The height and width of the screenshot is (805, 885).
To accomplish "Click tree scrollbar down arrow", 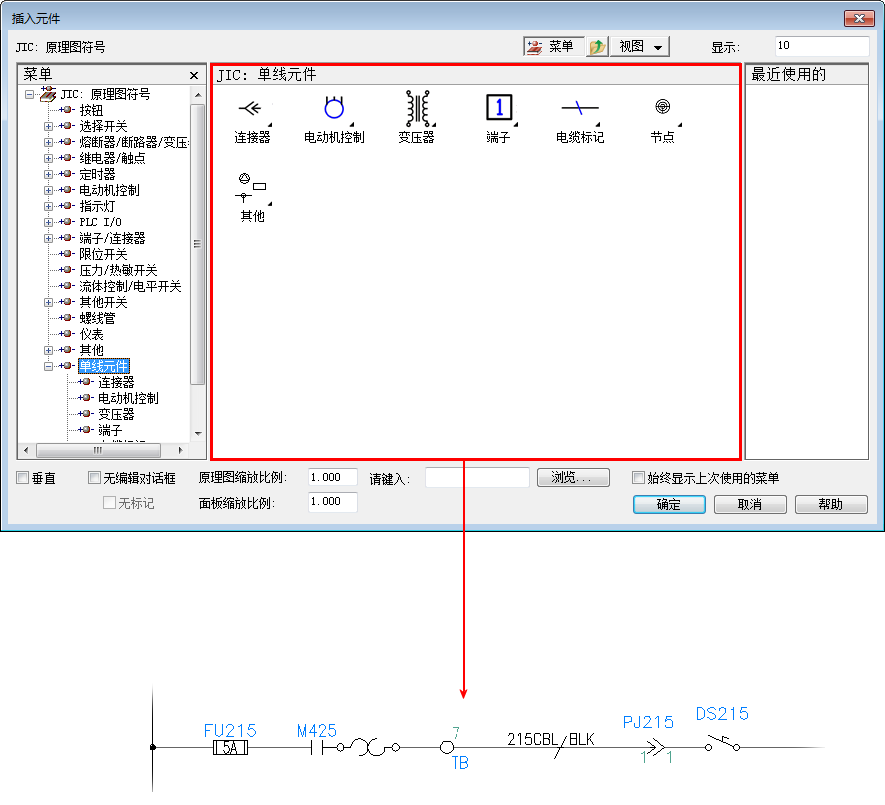I will (198, 434).
